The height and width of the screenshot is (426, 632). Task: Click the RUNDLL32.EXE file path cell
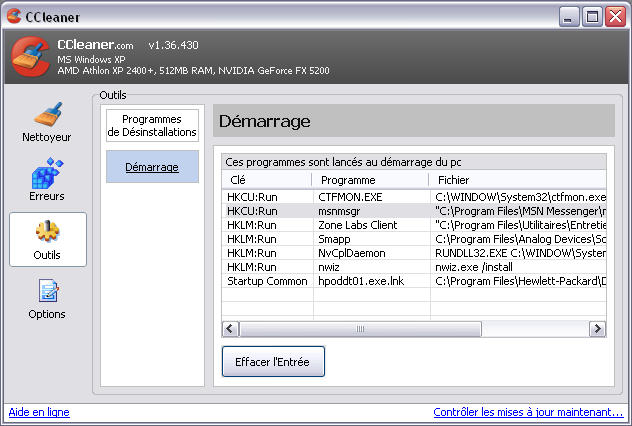pos(520,253)
